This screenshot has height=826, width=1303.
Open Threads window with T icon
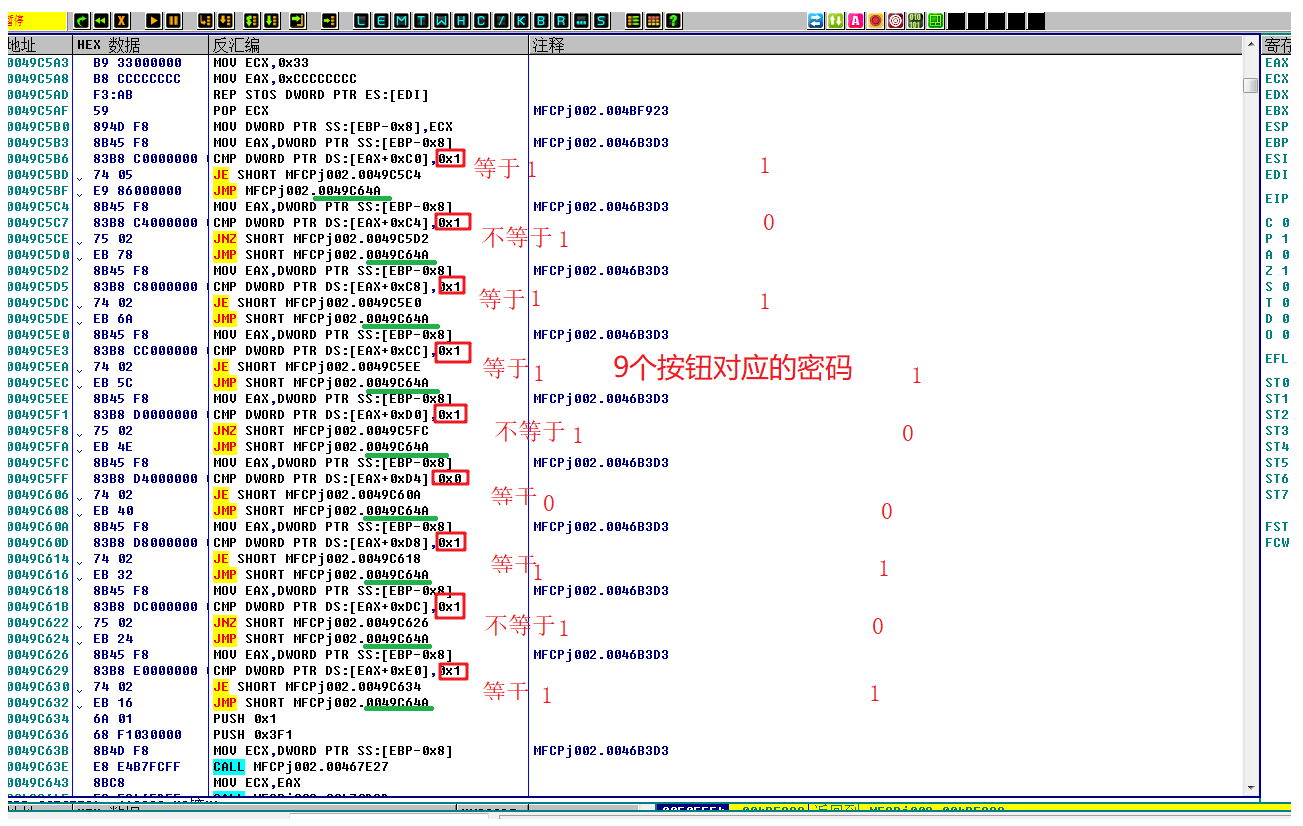422,20
